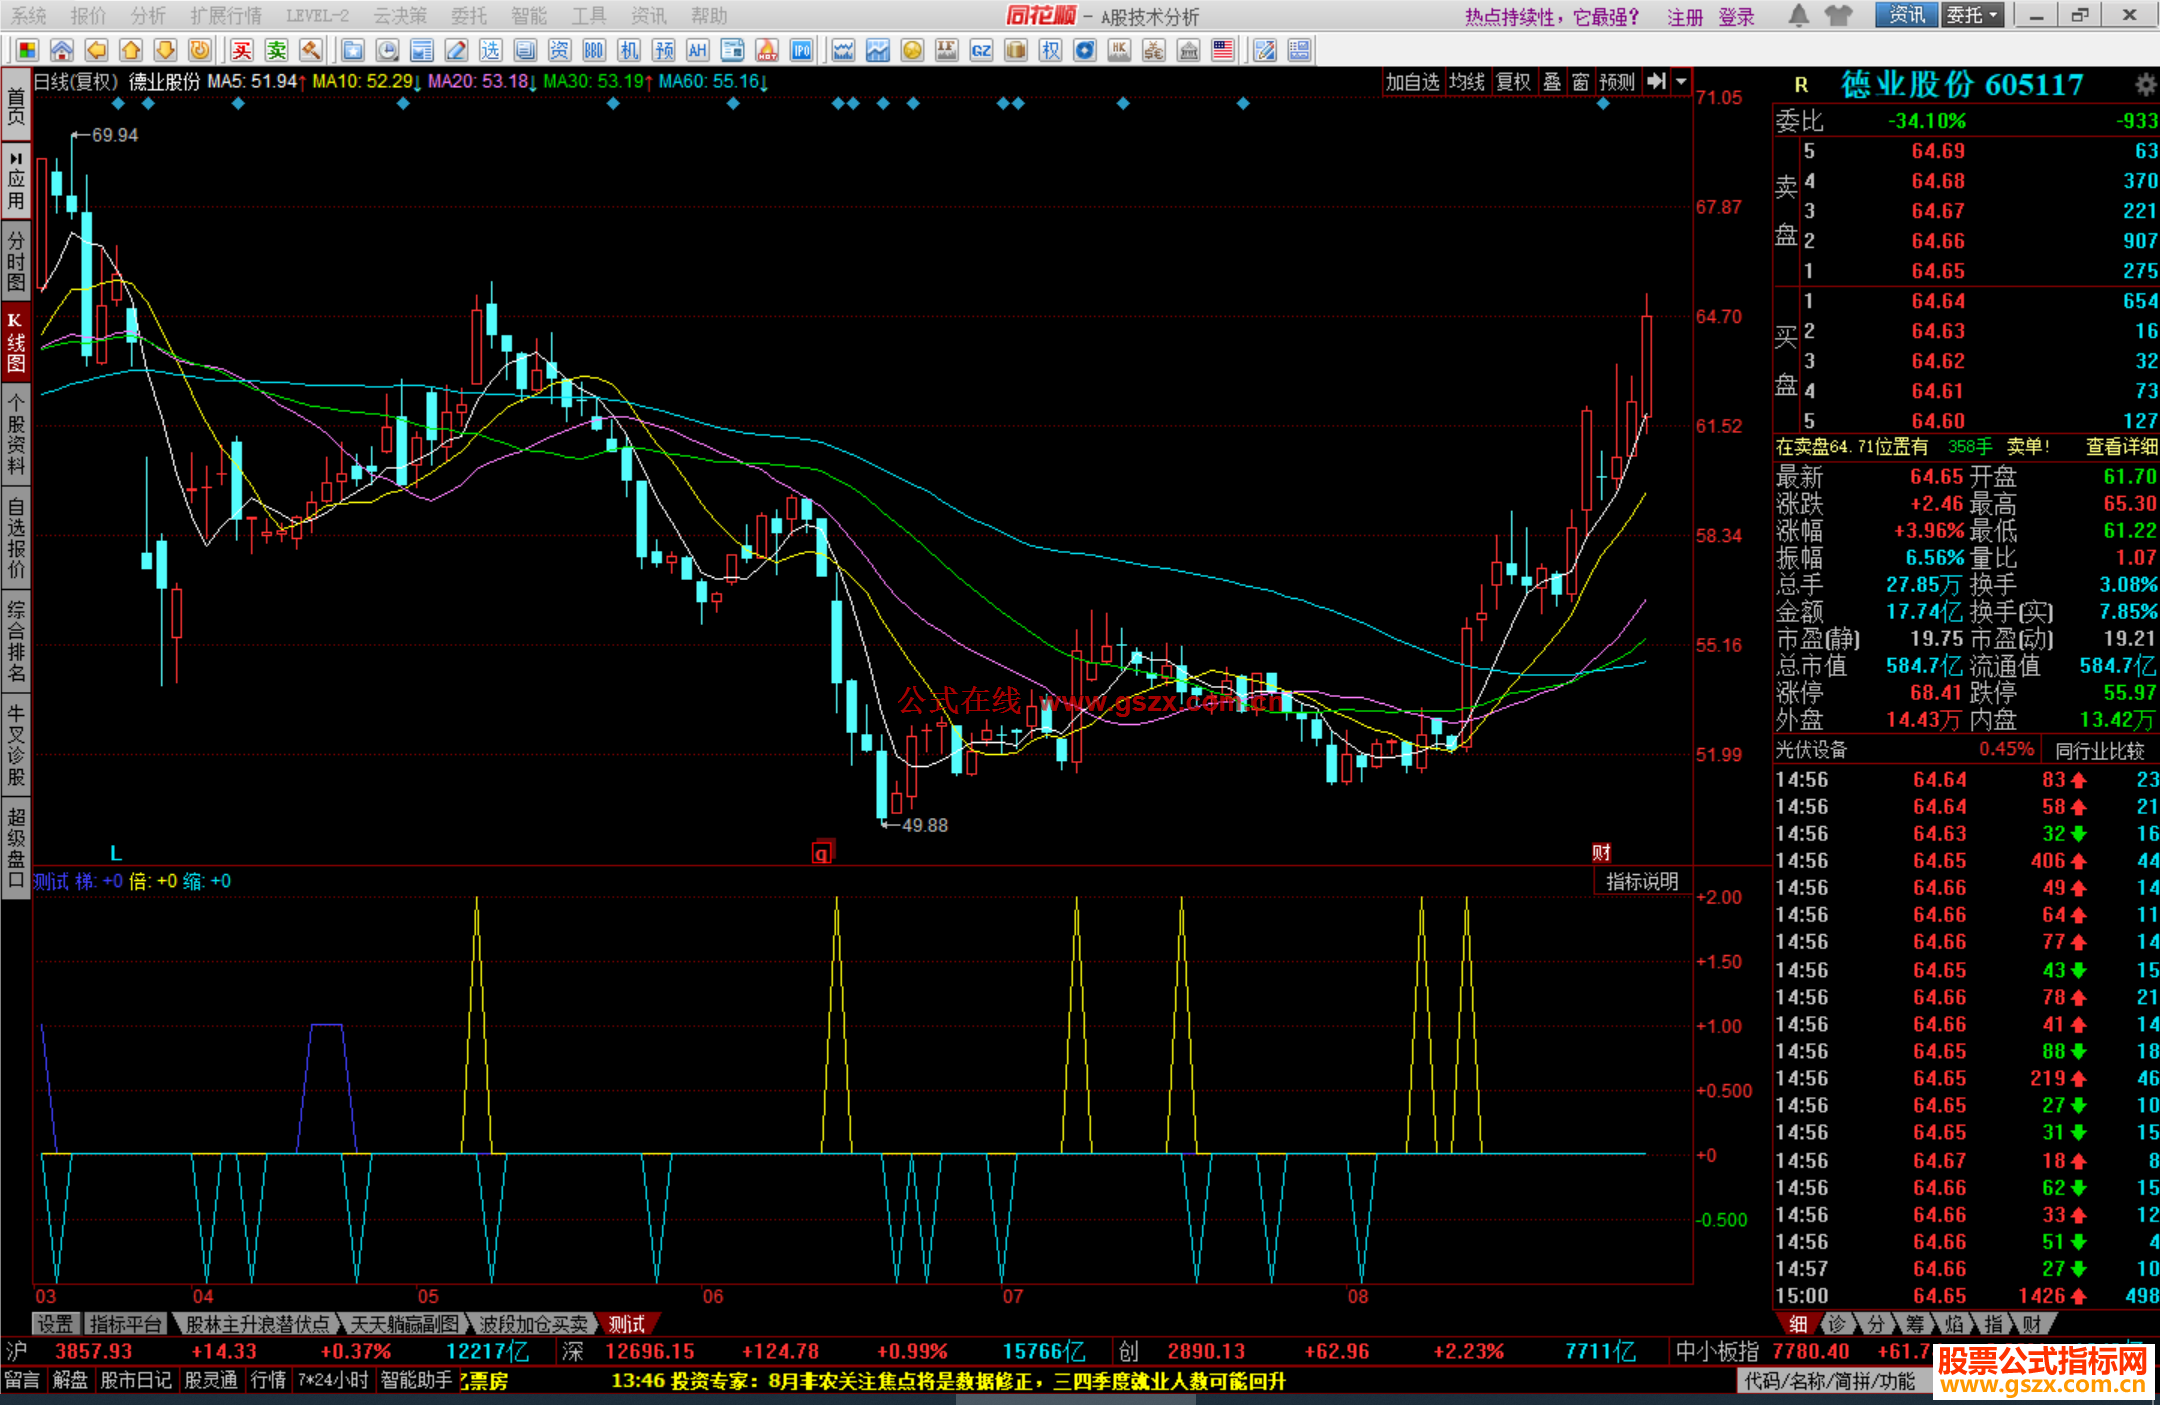
Task: Toggle 均线 moving average display
Action: coord(1466,82)
